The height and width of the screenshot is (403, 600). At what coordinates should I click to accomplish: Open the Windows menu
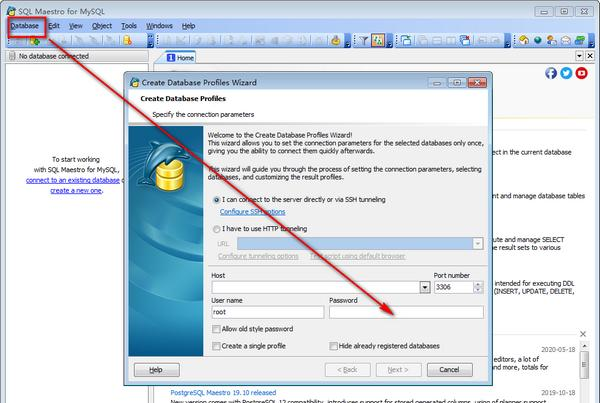(159, 26)
